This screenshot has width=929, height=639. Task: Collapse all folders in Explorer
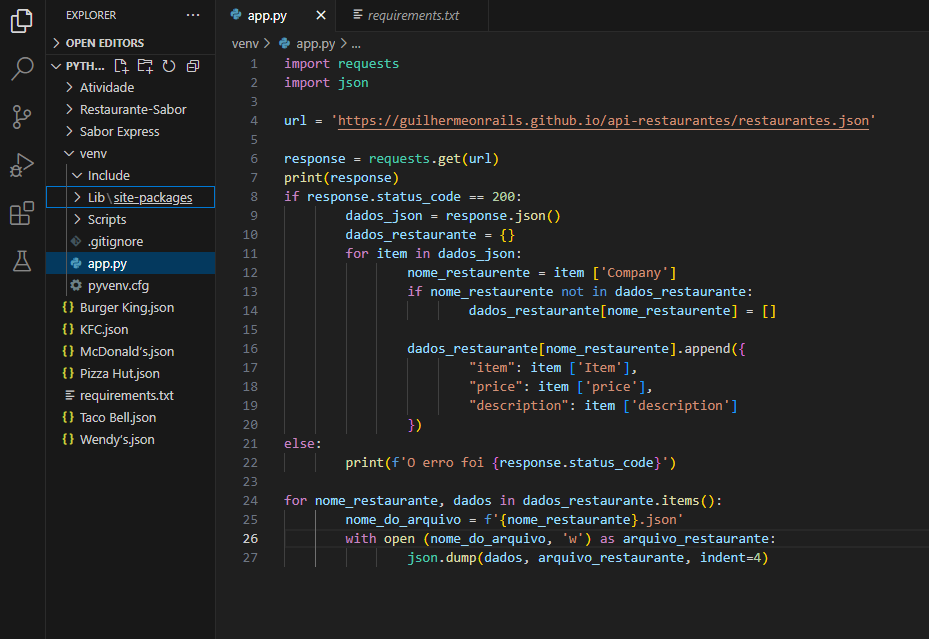[193, 66]
